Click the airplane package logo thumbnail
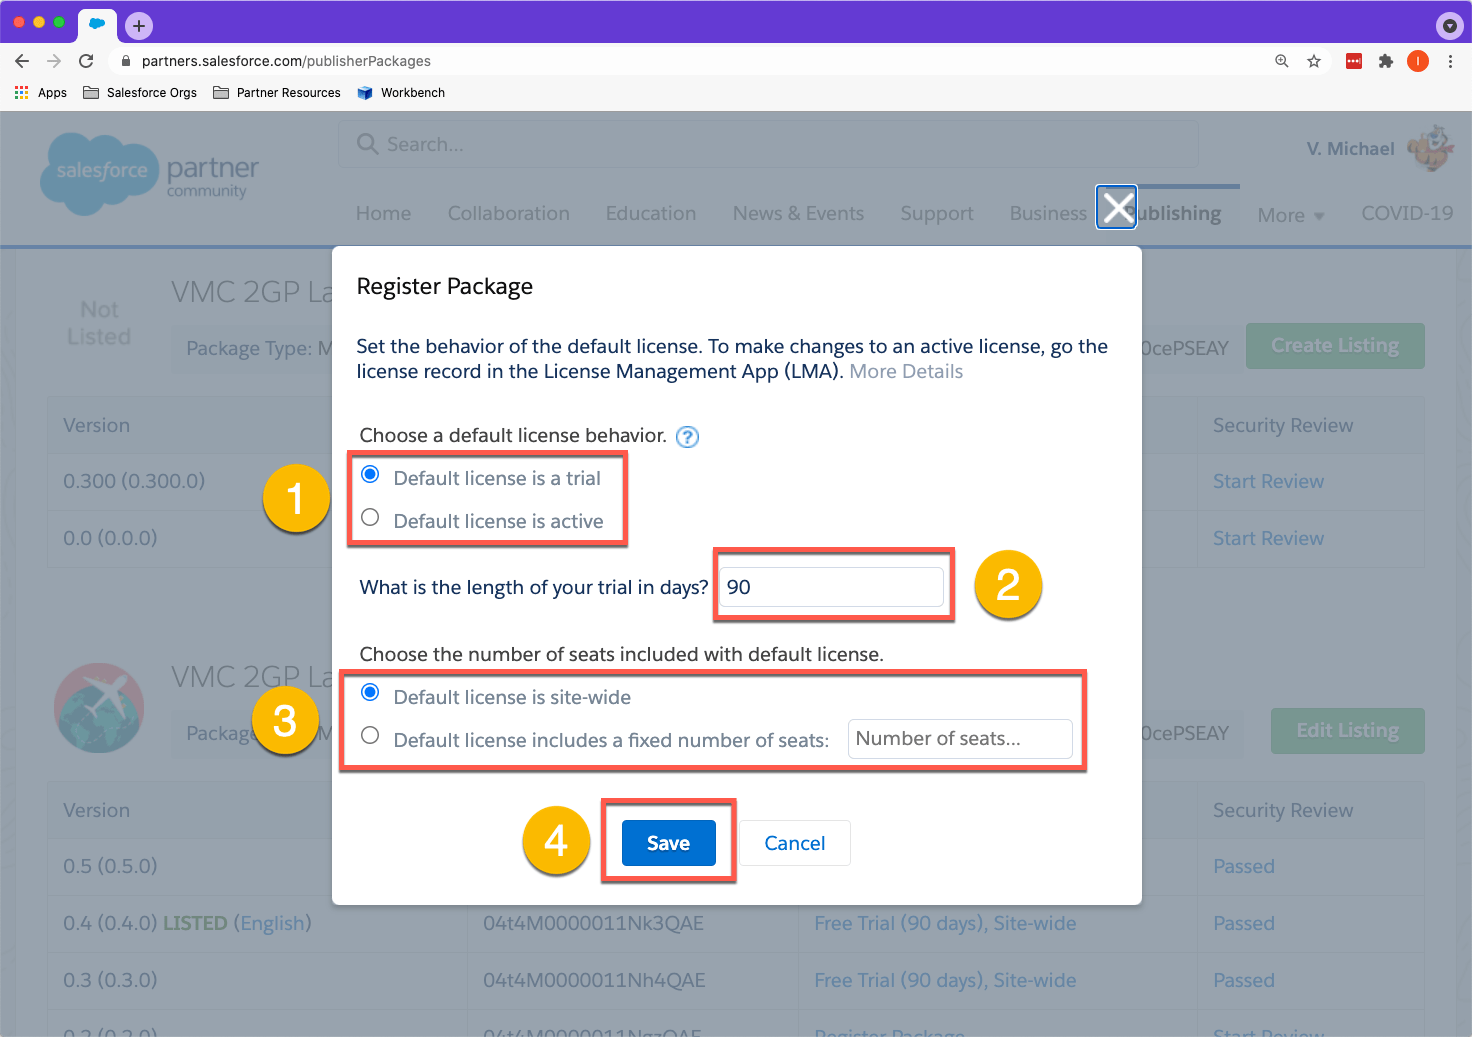The height and width of the screenshot is (1037, 1472). pyautogui.click(x=99, y=708)
